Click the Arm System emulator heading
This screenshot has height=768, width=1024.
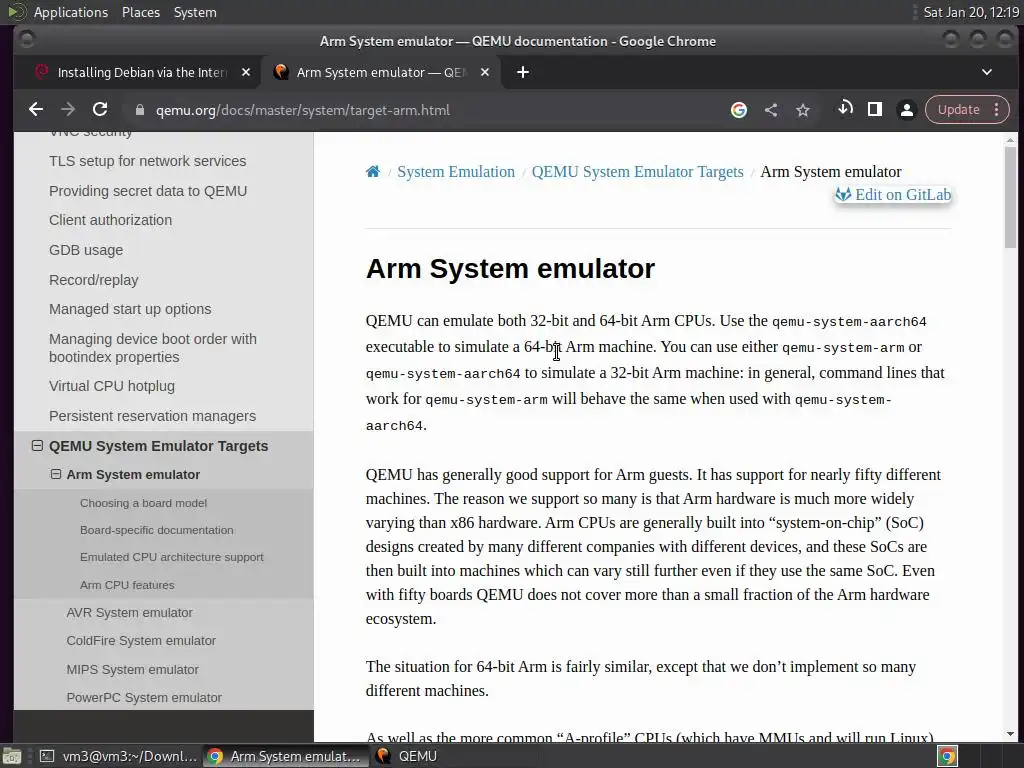[x=510, y=268]
